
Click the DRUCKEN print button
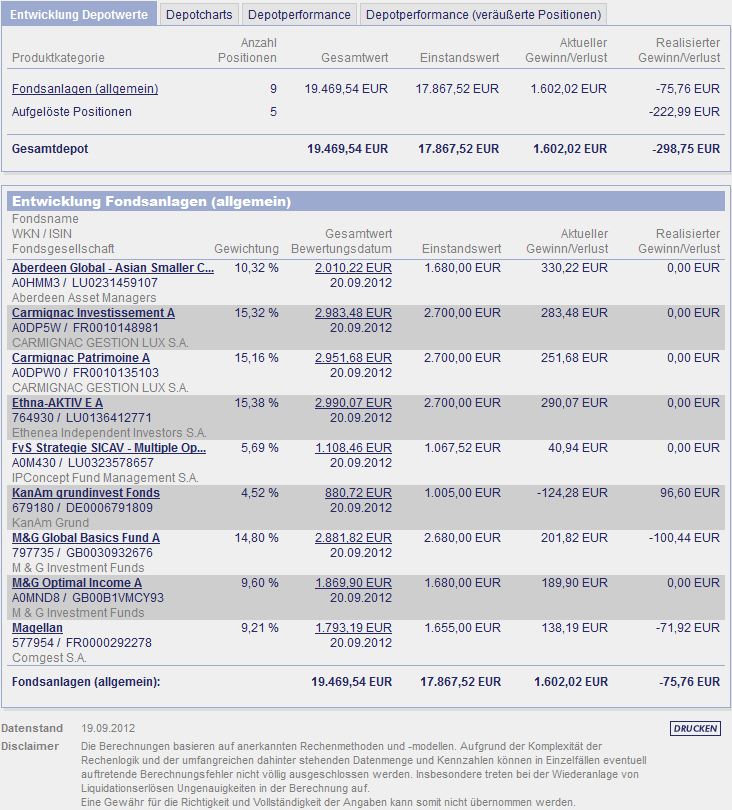[x=695, y=728]
